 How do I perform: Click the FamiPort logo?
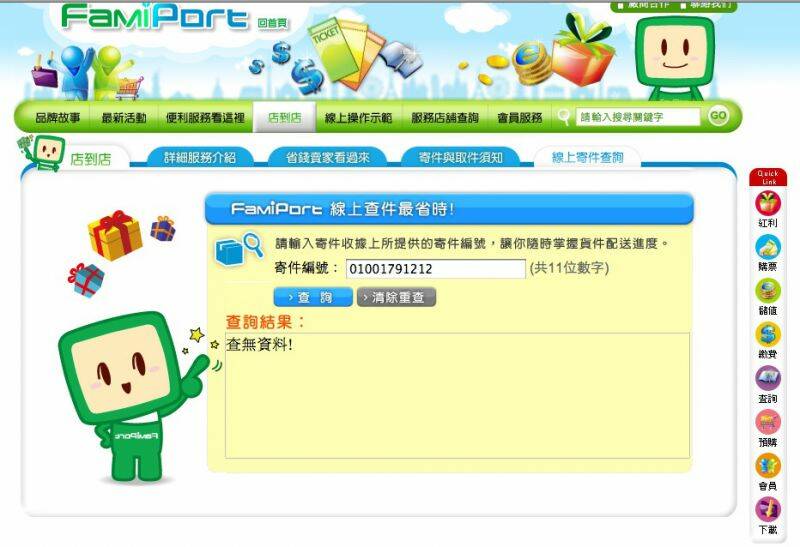pyautogui.click(x=154, y=18)
